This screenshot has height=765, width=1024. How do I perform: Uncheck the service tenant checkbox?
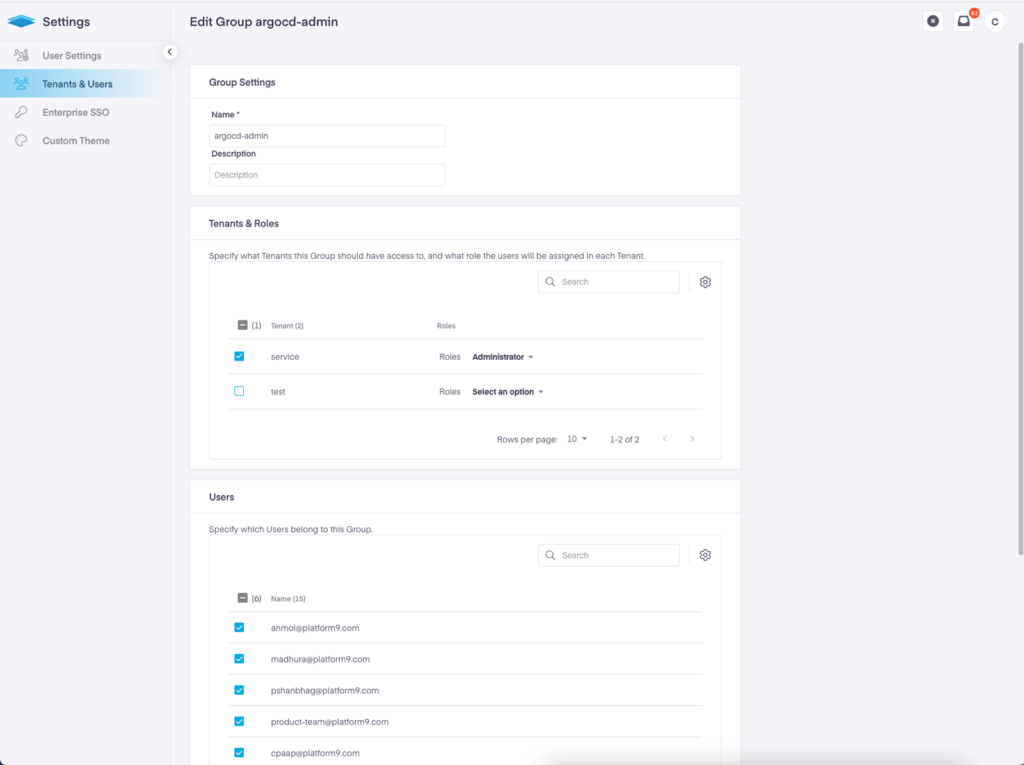(239, 356)
